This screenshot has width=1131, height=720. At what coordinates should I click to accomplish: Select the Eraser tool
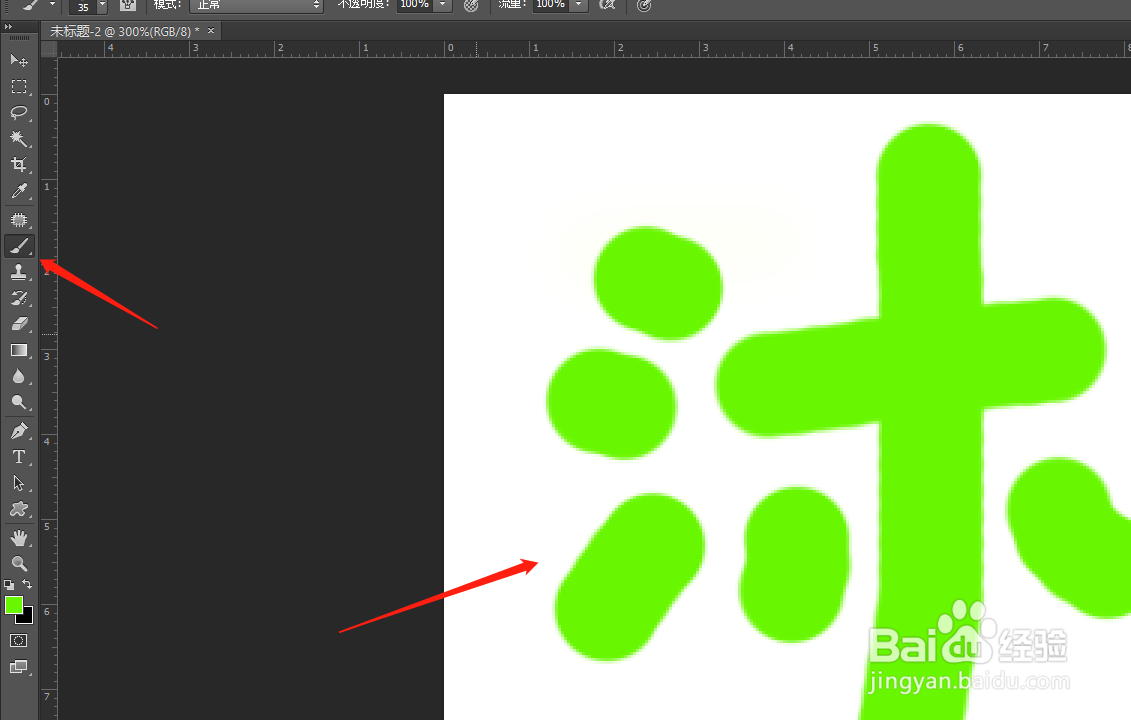(19, 324)
